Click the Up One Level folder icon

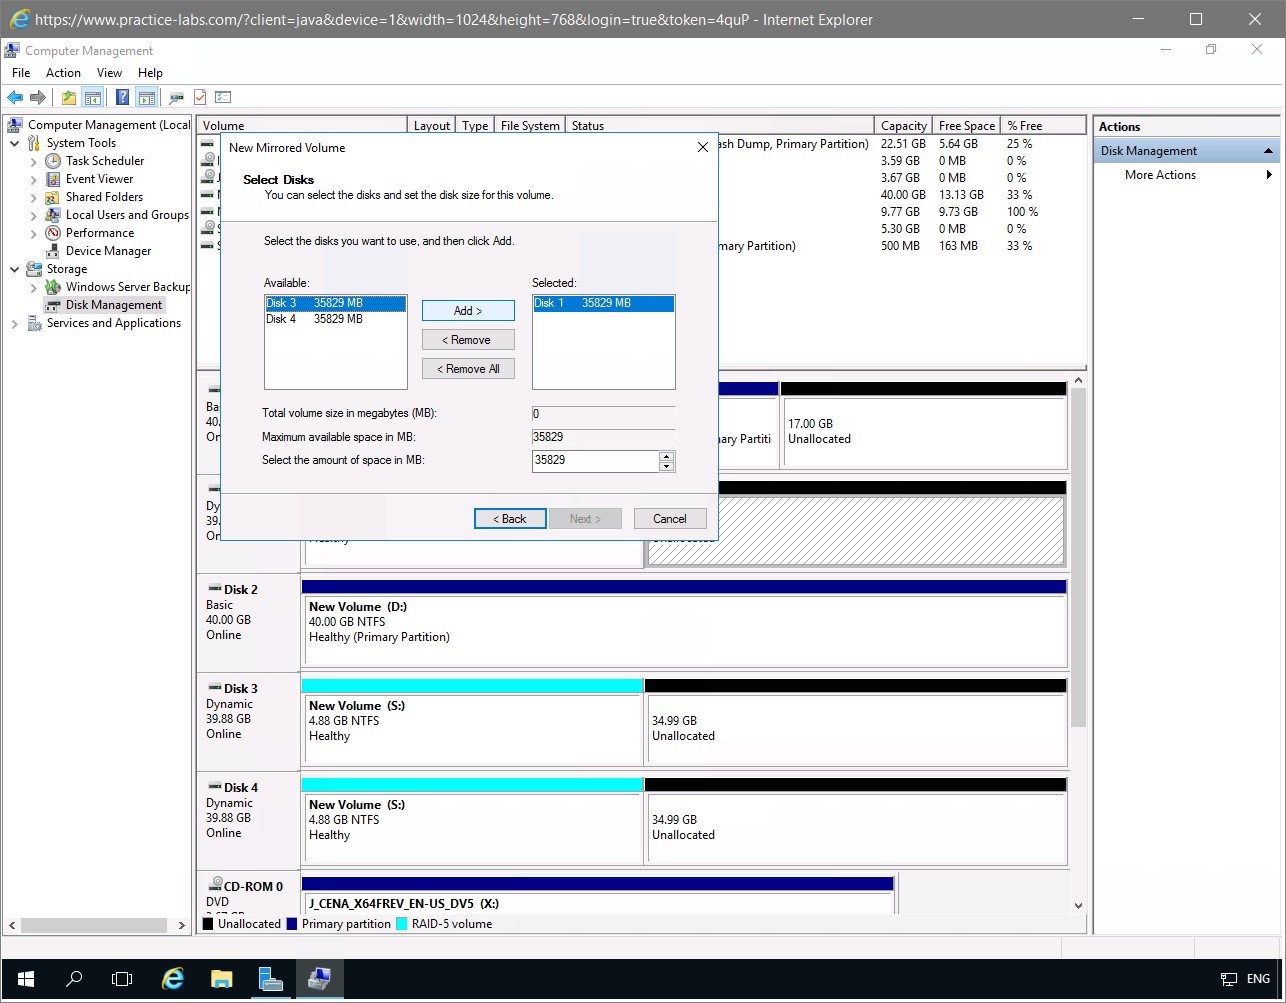(x=68, y=97)
